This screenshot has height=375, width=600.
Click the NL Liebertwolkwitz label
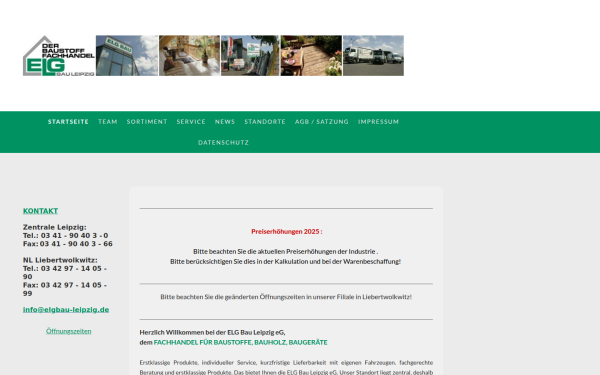point(60,260)
